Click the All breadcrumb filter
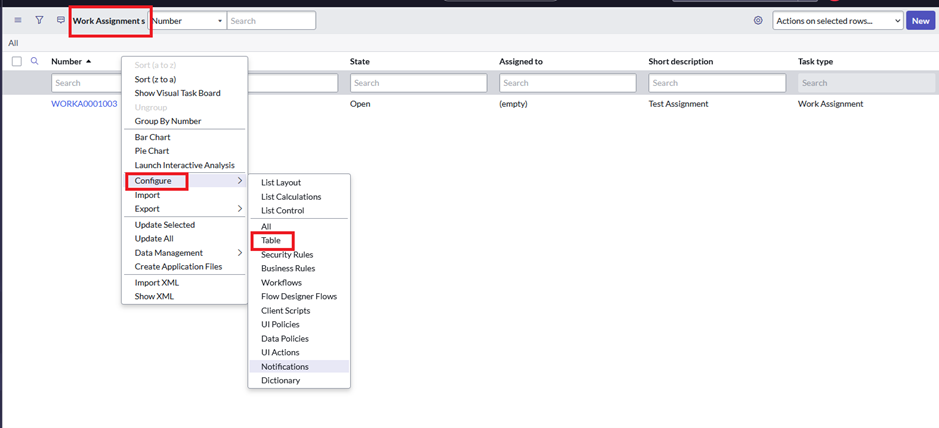This screenshot has height=428, width=939. click(x=13, y=43)
